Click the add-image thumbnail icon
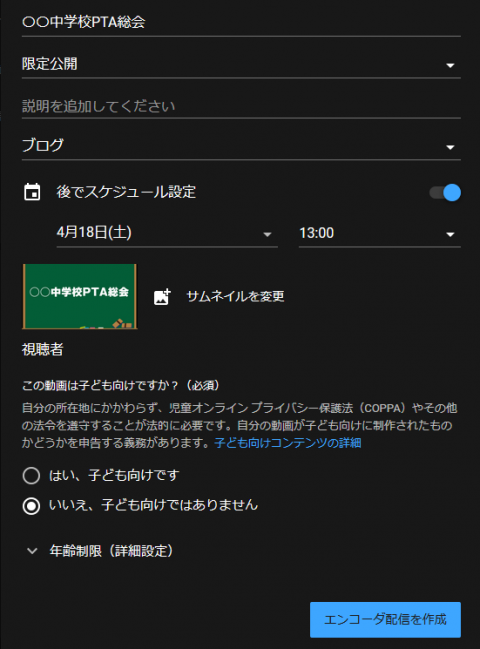This screenshot has height=649, width=480. pyautogui.click(x=162, y=296)
